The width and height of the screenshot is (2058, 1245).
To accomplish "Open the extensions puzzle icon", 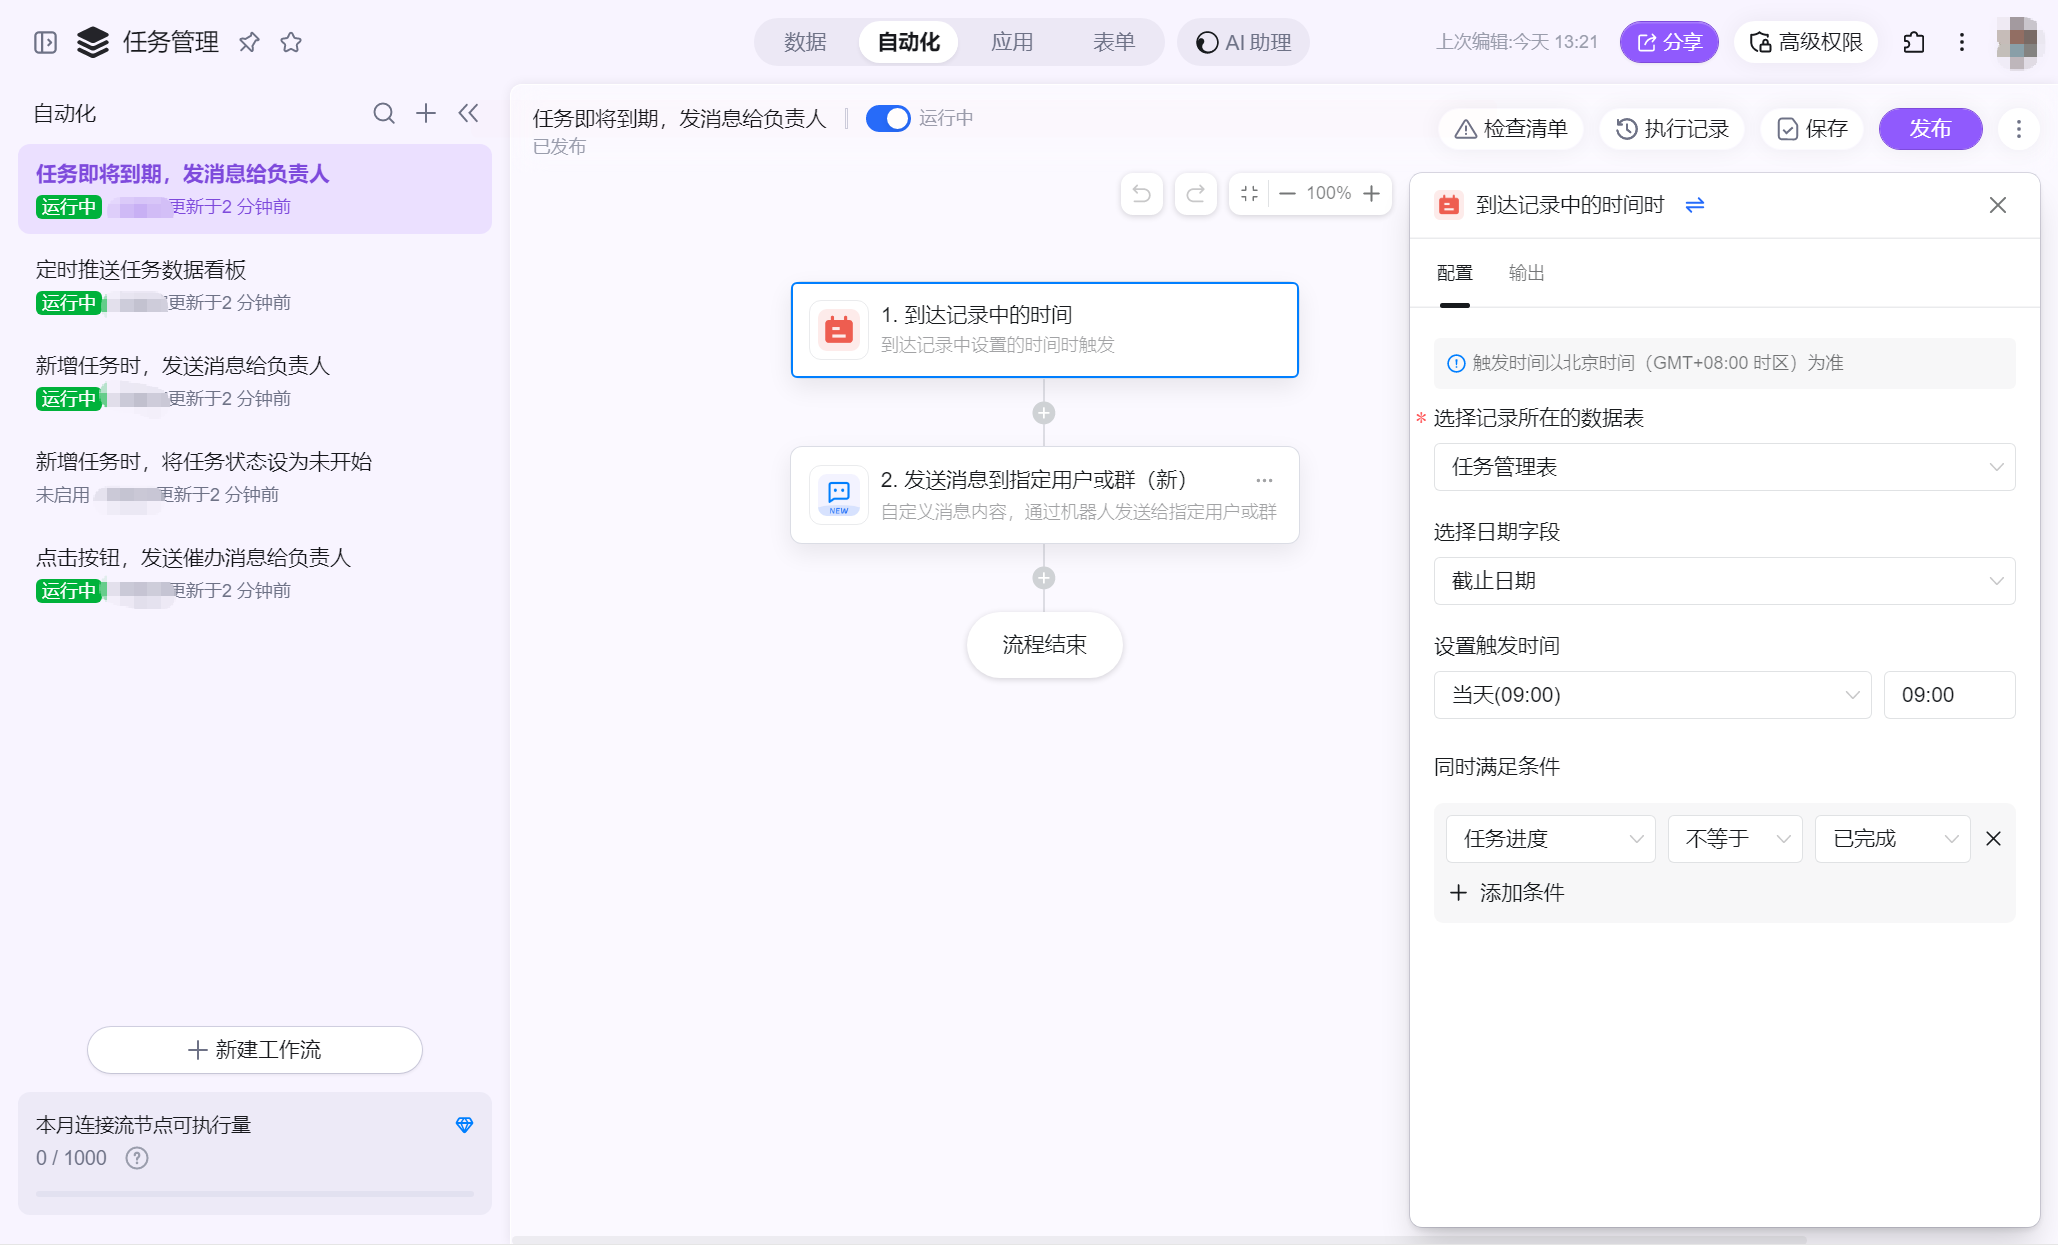I will (1913, 42).
